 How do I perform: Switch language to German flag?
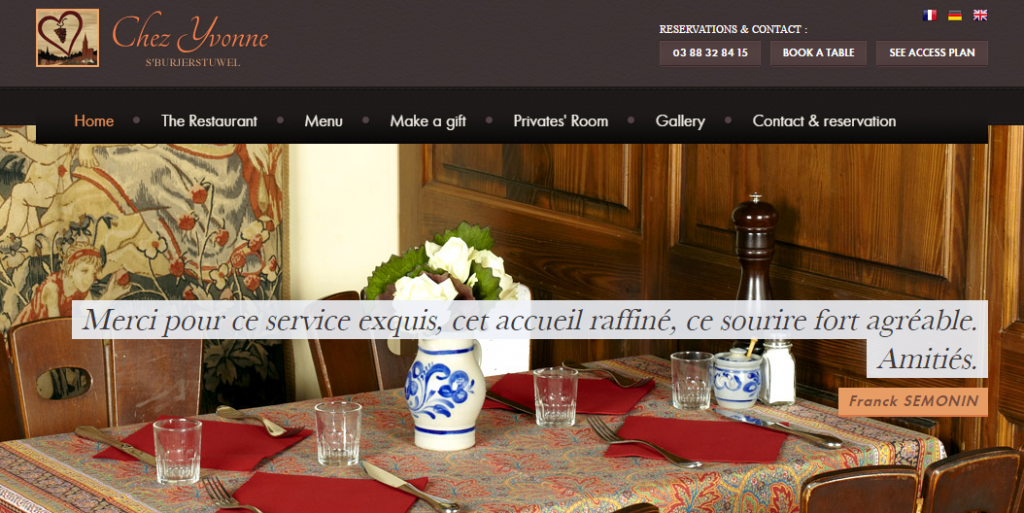coord(955,15)
